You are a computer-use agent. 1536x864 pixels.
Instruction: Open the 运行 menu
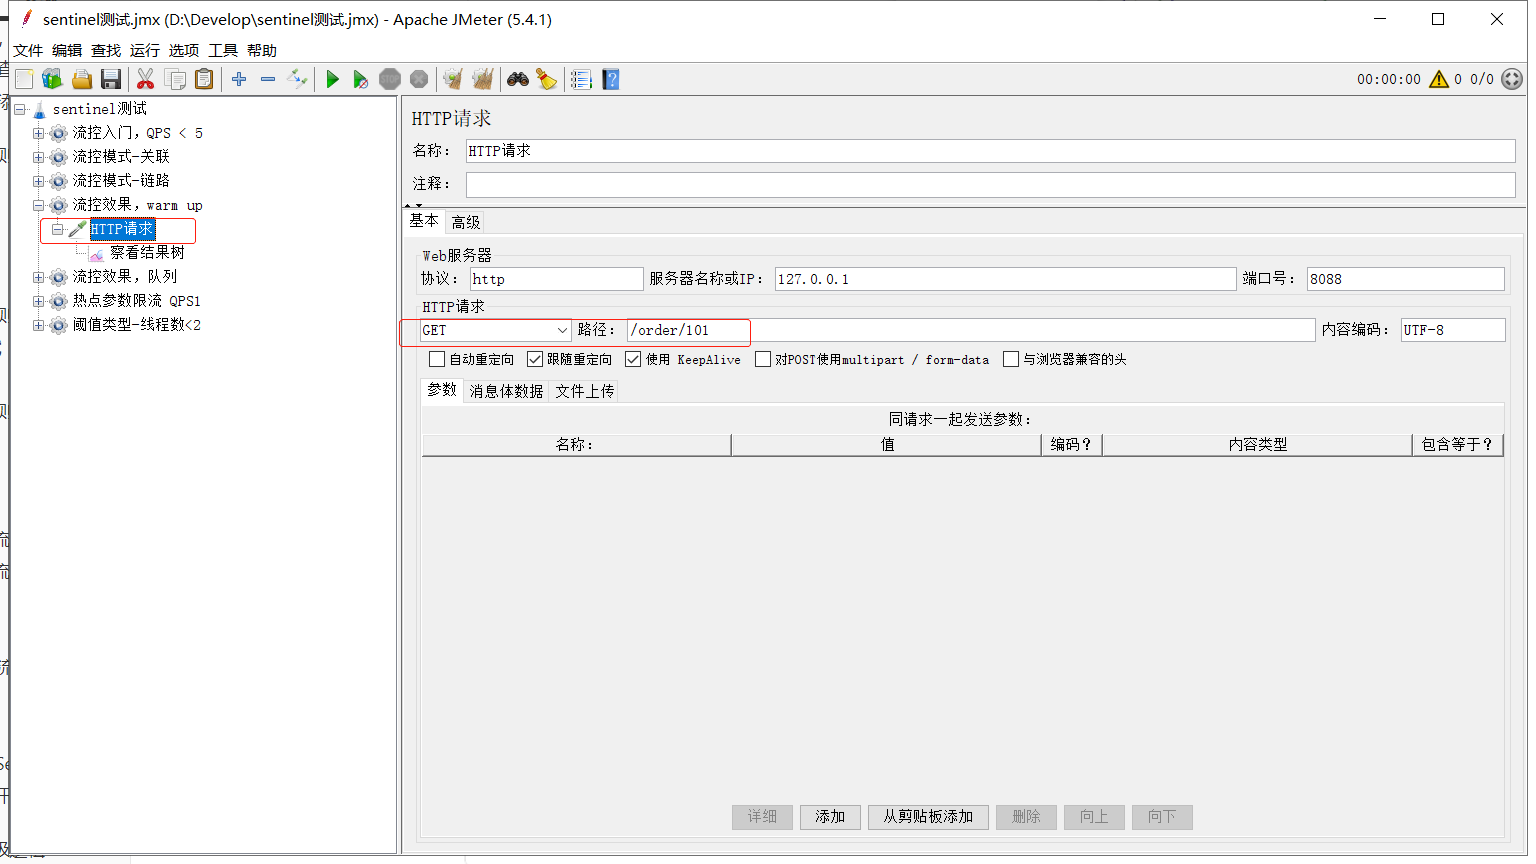(145, 50)
